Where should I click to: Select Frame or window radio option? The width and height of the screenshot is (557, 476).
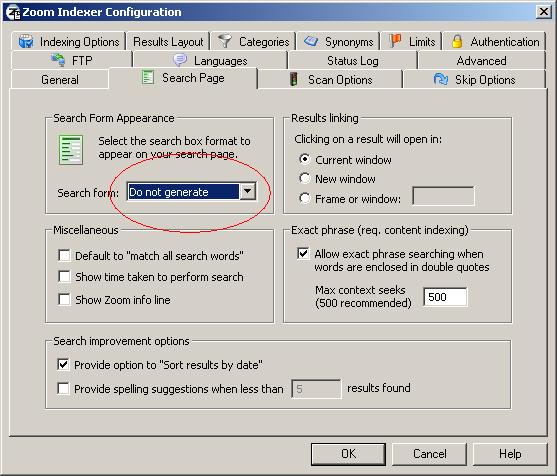pos(305,198)
